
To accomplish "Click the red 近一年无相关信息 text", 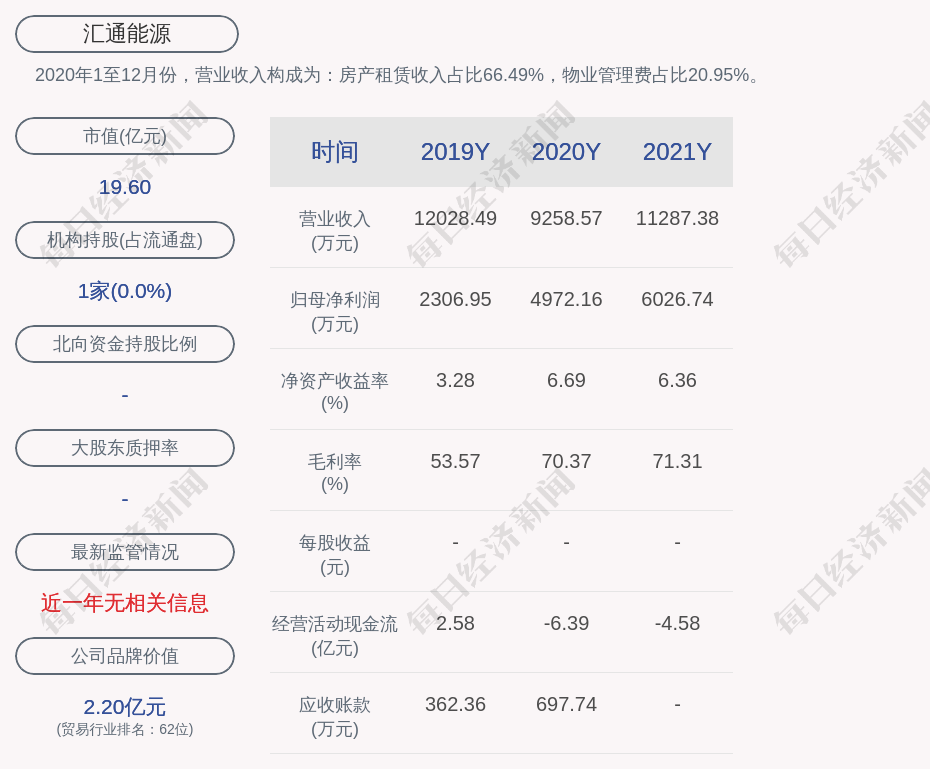I will click(x=125, y=603).
